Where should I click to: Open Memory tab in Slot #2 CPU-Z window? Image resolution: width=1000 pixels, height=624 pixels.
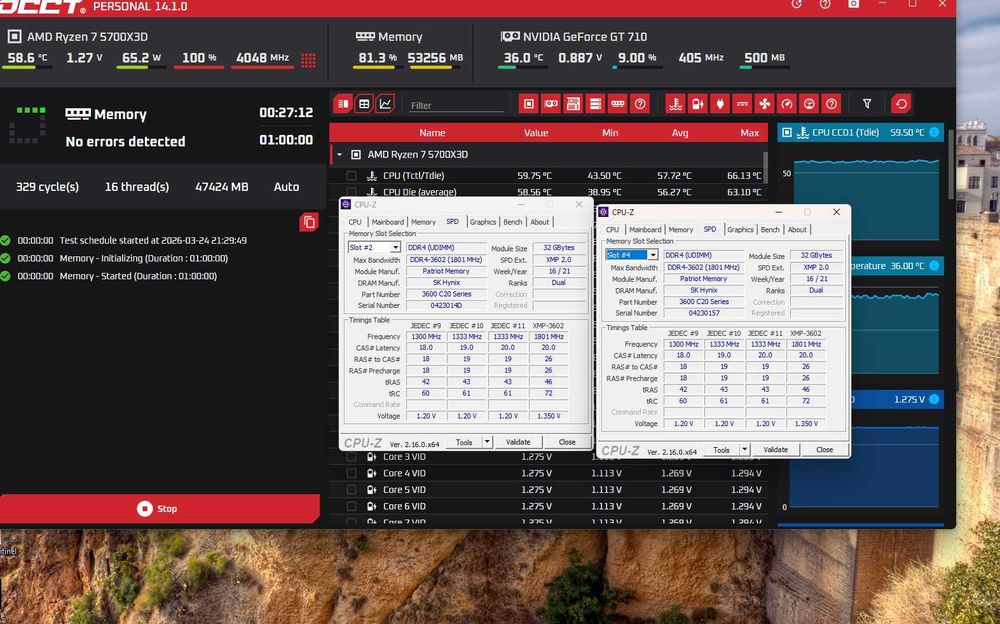423,222
